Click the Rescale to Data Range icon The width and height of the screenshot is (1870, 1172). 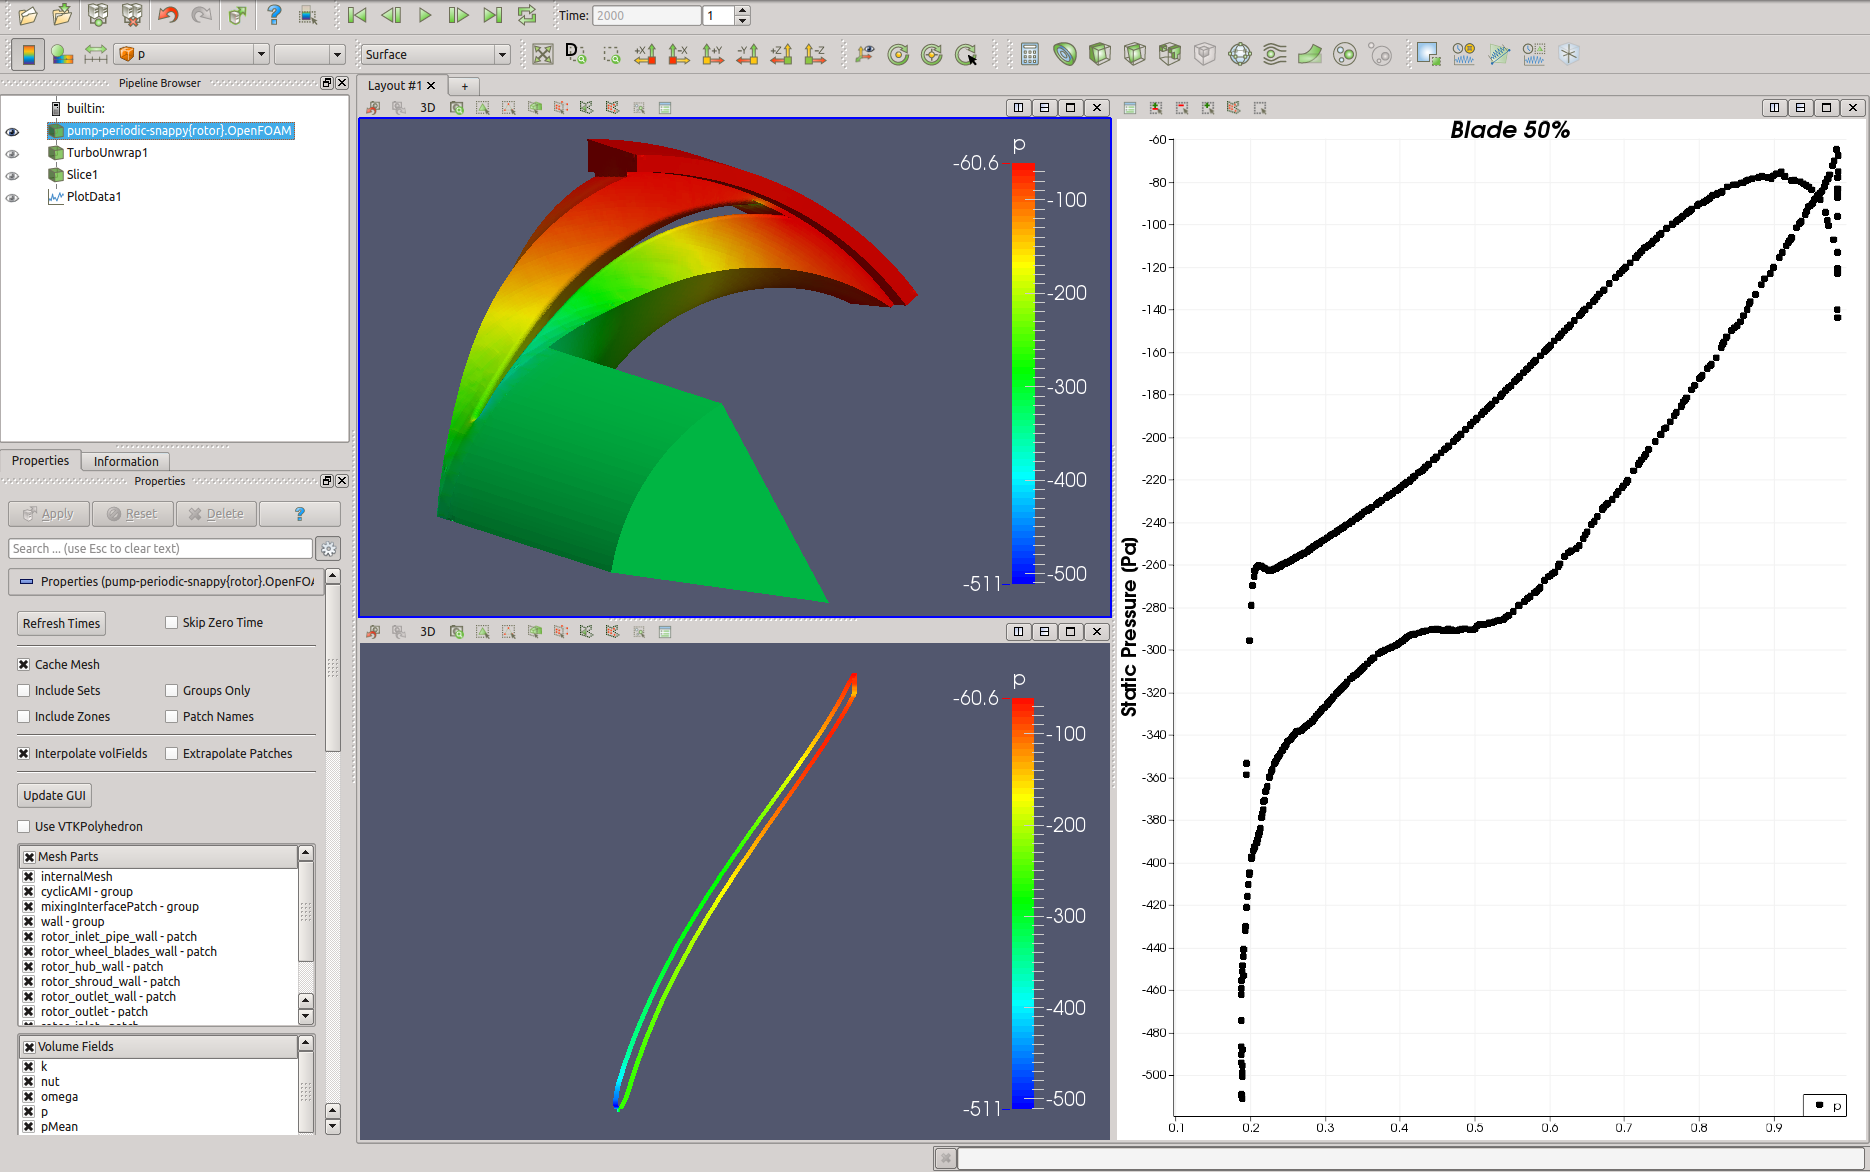pos(96,55)
